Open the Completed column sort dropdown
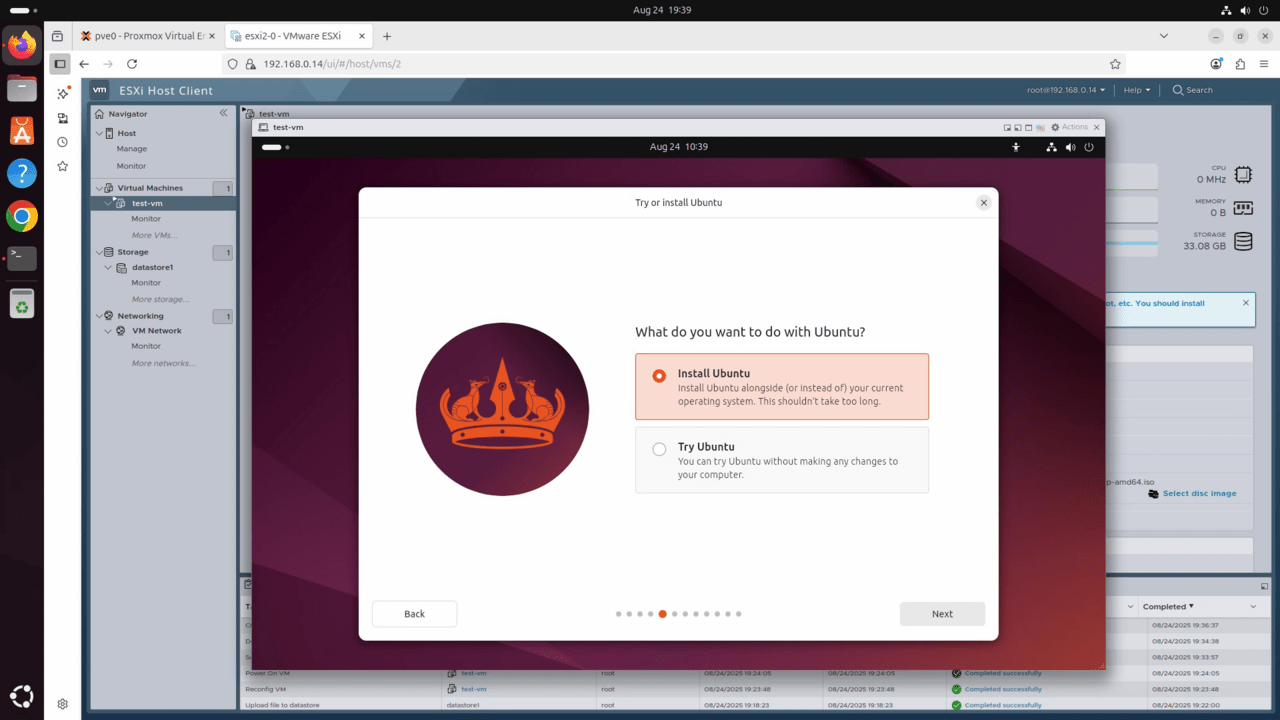1280x720 pixels. [1253, 607]
